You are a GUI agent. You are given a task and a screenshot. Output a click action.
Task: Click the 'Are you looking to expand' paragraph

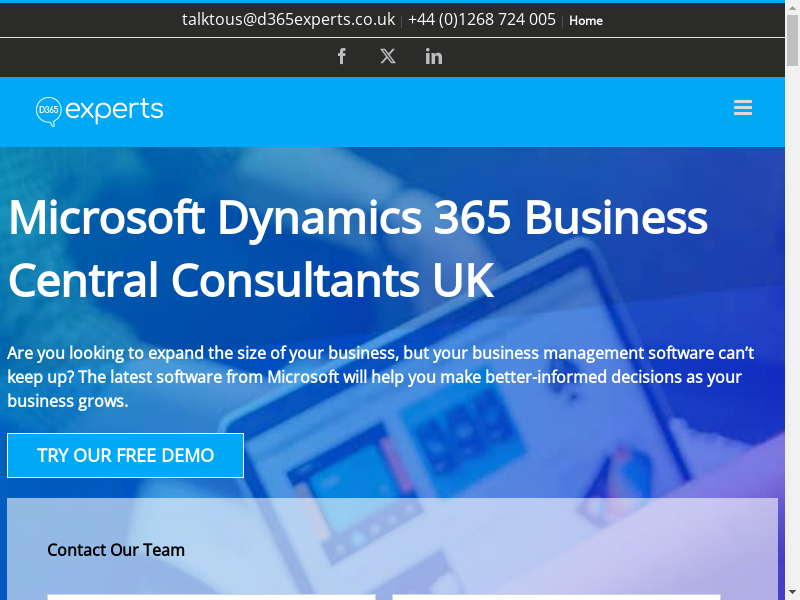coord(380,377)
